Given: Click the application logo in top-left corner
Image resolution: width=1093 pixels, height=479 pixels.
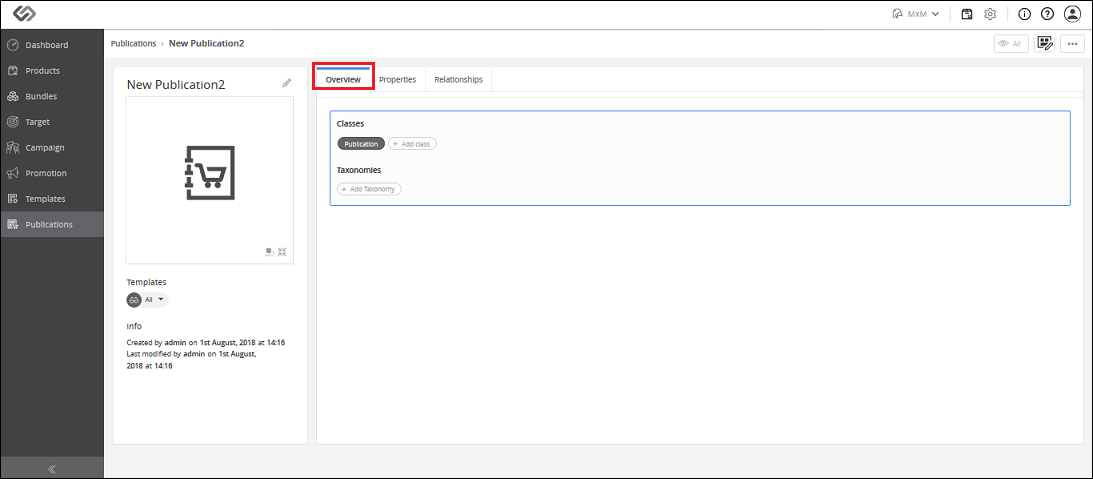Looking at the screenshot, I should pyautogui.click(x=24, y=14).
